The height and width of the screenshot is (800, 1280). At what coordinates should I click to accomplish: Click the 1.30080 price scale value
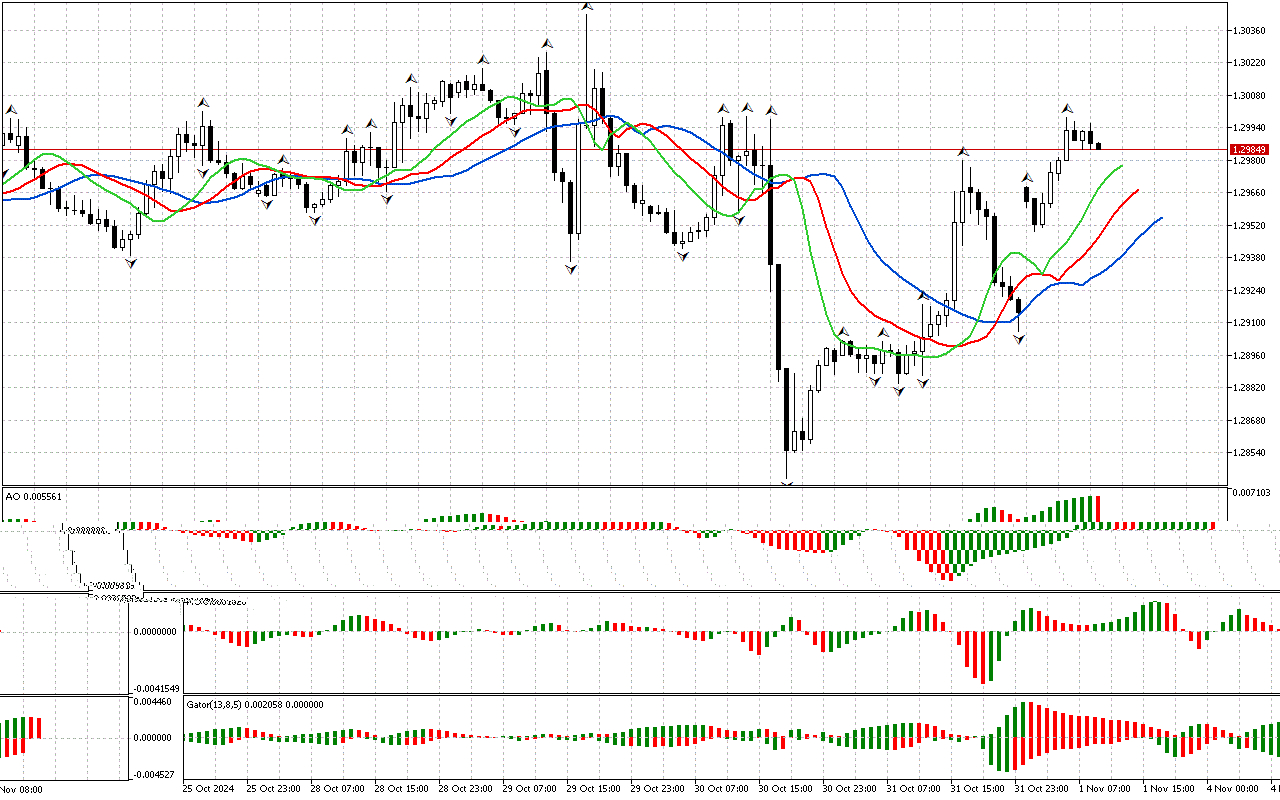1251,95
